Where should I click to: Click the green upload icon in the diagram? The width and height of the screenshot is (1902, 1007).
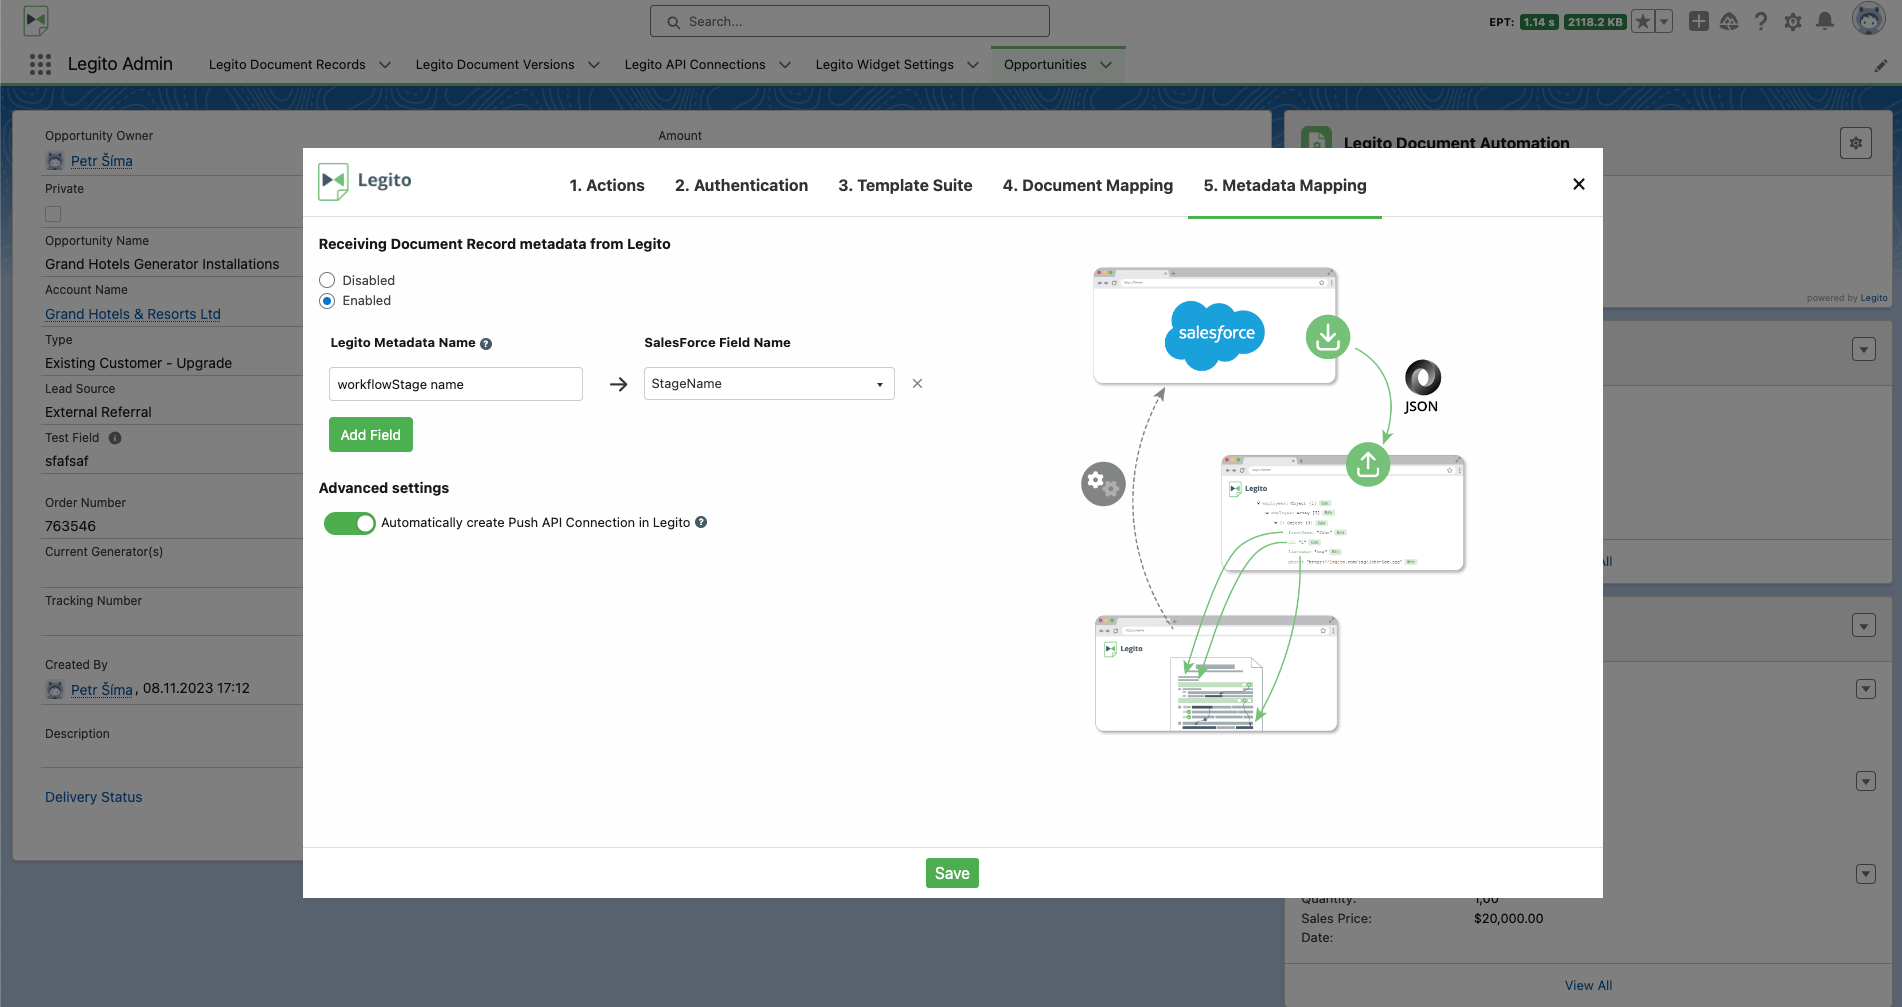pos(1368,464)
